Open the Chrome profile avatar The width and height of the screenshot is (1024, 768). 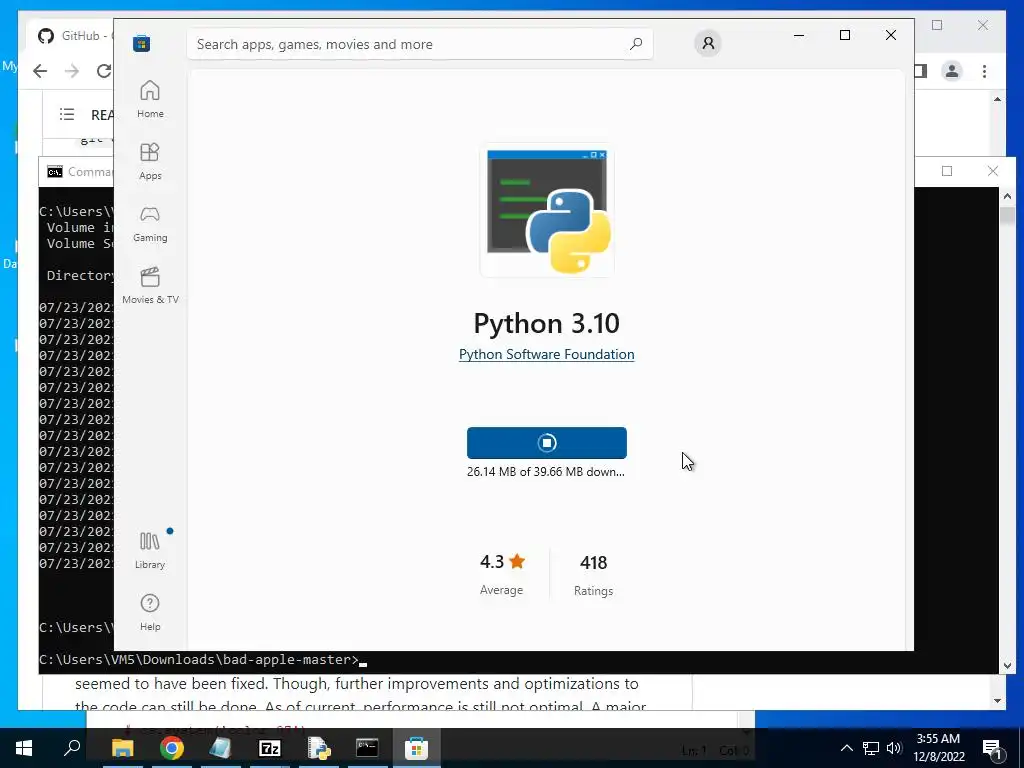[x=952, y=71]
